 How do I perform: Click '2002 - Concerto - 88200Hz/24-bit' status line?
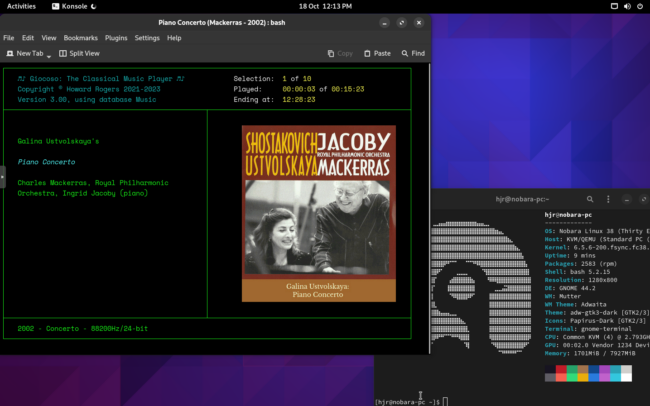(82, 328)
